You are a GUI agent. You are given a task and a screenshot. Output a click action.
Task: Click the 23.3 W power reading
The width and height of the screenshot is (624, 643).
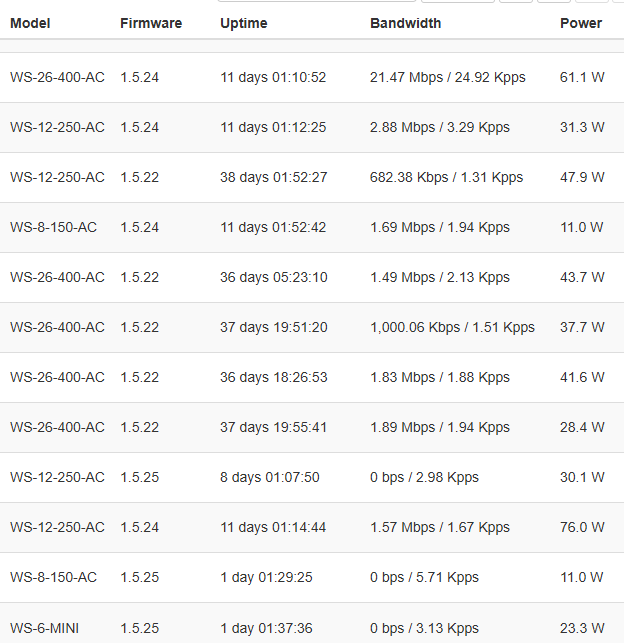(x=582, y=628)
